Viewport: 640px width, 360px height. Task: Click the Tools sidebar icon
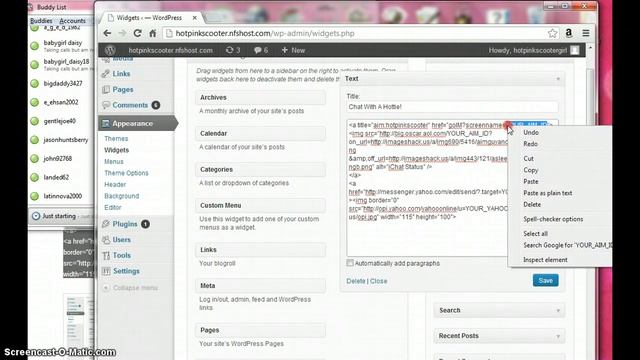106,256
